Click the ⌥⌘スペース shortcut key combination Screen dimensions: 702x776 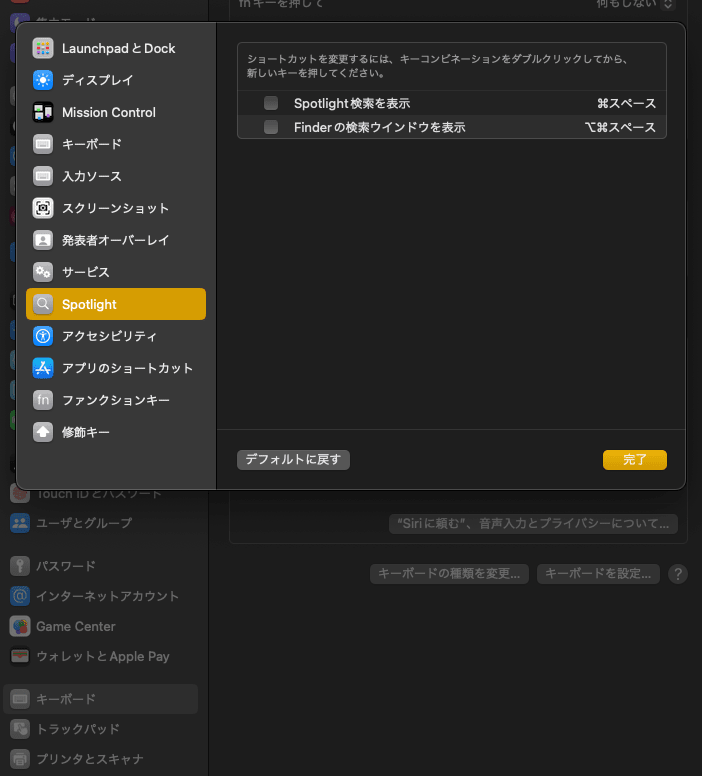620,127
